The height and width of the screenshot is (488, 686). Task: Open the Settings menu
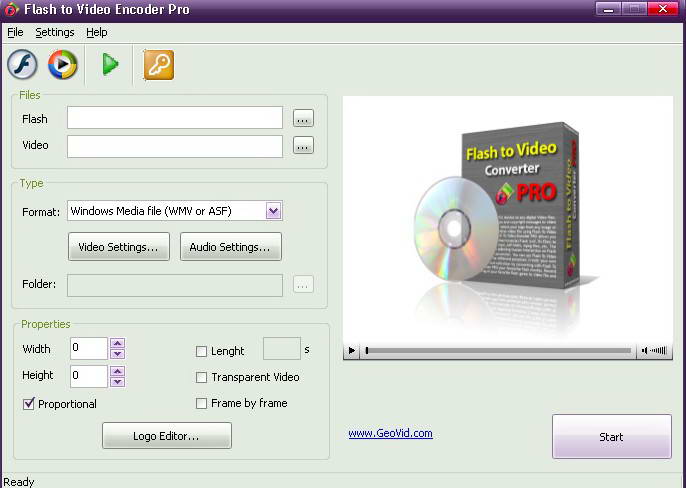pyautogui.click(x=55, y=32)
